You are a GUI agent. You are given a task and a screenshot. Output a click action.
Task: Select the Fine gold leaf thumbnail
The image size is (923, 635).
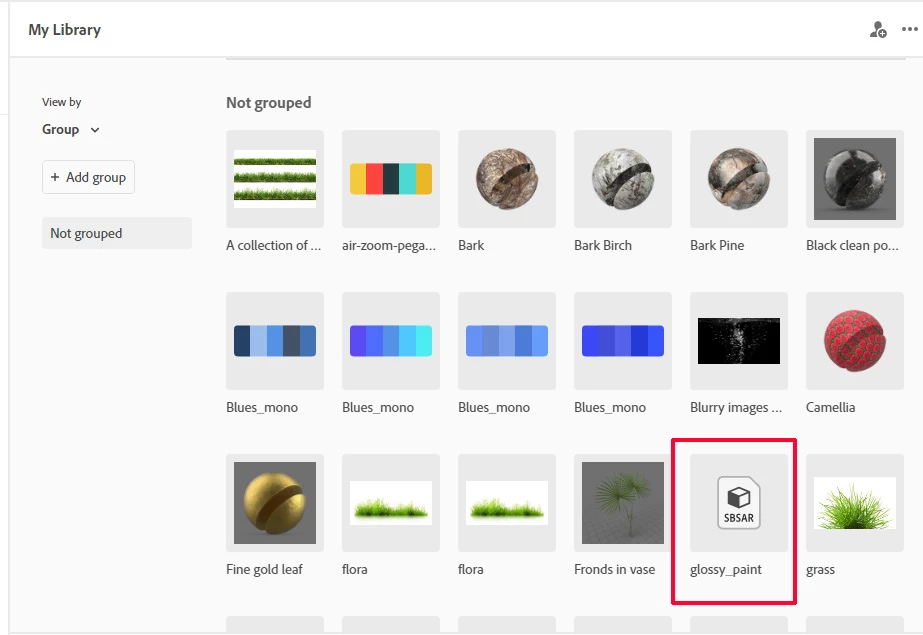275,503
